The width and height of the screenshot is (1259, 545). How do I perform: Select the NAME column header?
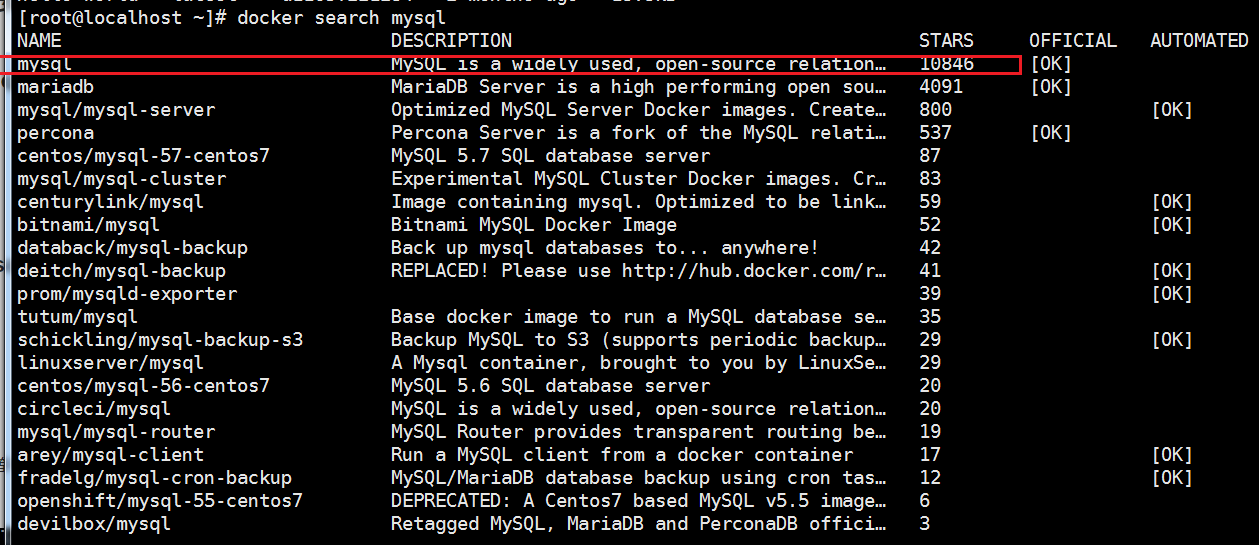39,41
